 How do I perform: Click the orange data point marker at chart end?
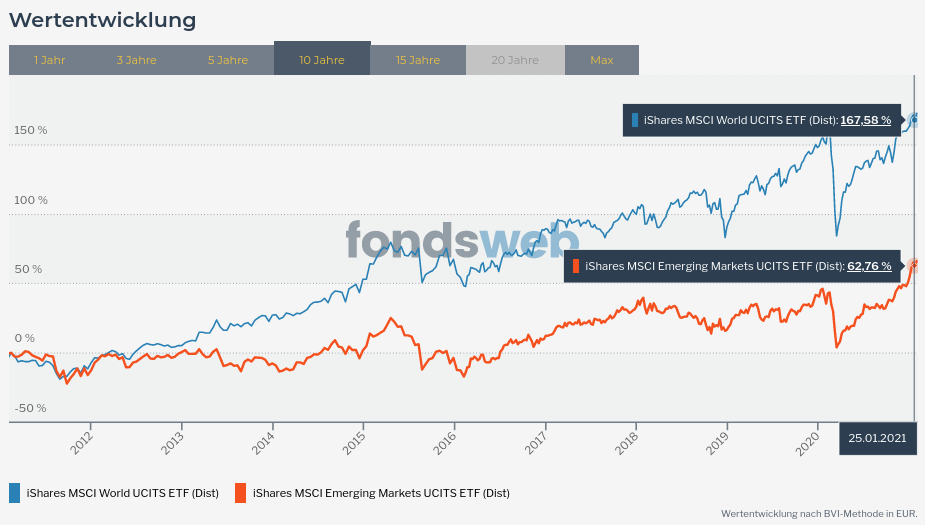[914, 265]
